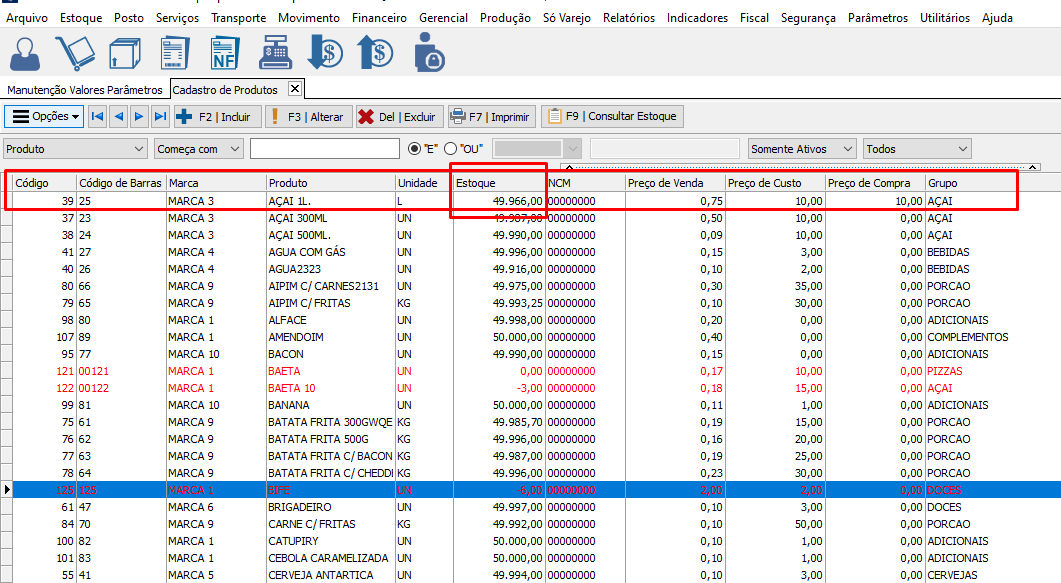1061x583 pixels.
Task: Click the search text input field
Action: [324, 149]
